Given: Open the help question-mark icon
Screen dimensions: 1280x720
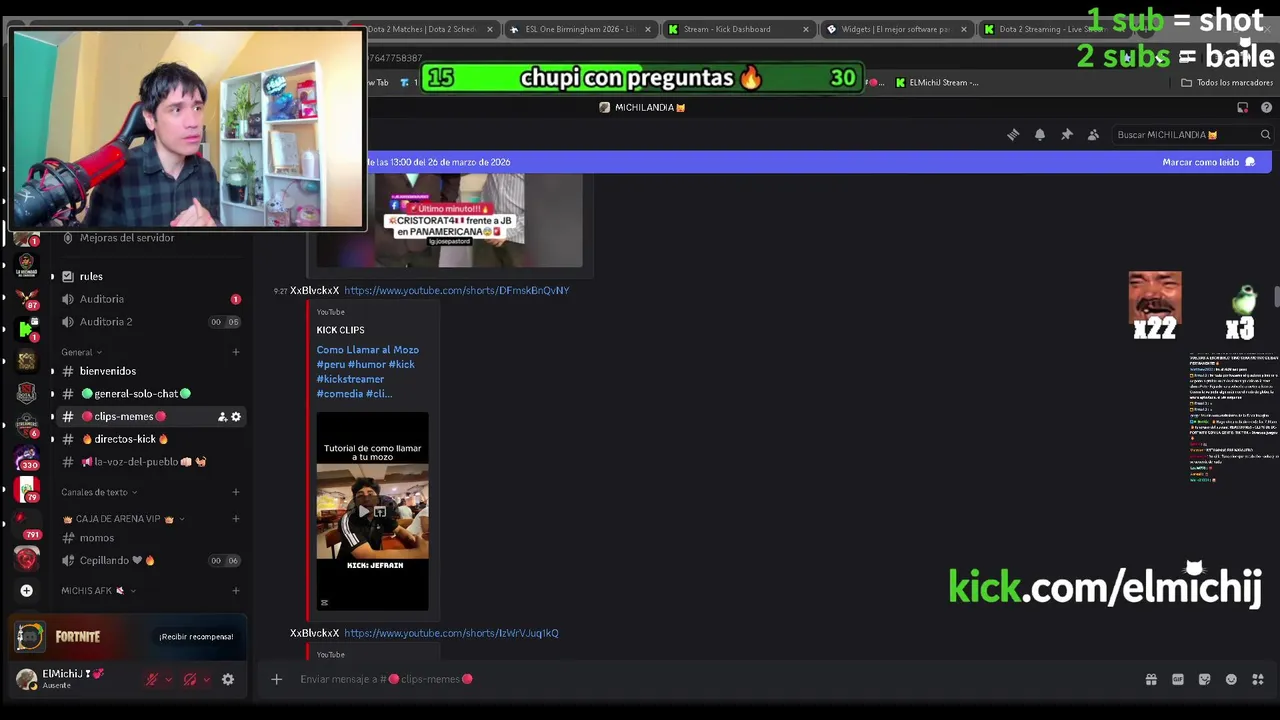Looking at the screenshot, I should point(1267,107).
